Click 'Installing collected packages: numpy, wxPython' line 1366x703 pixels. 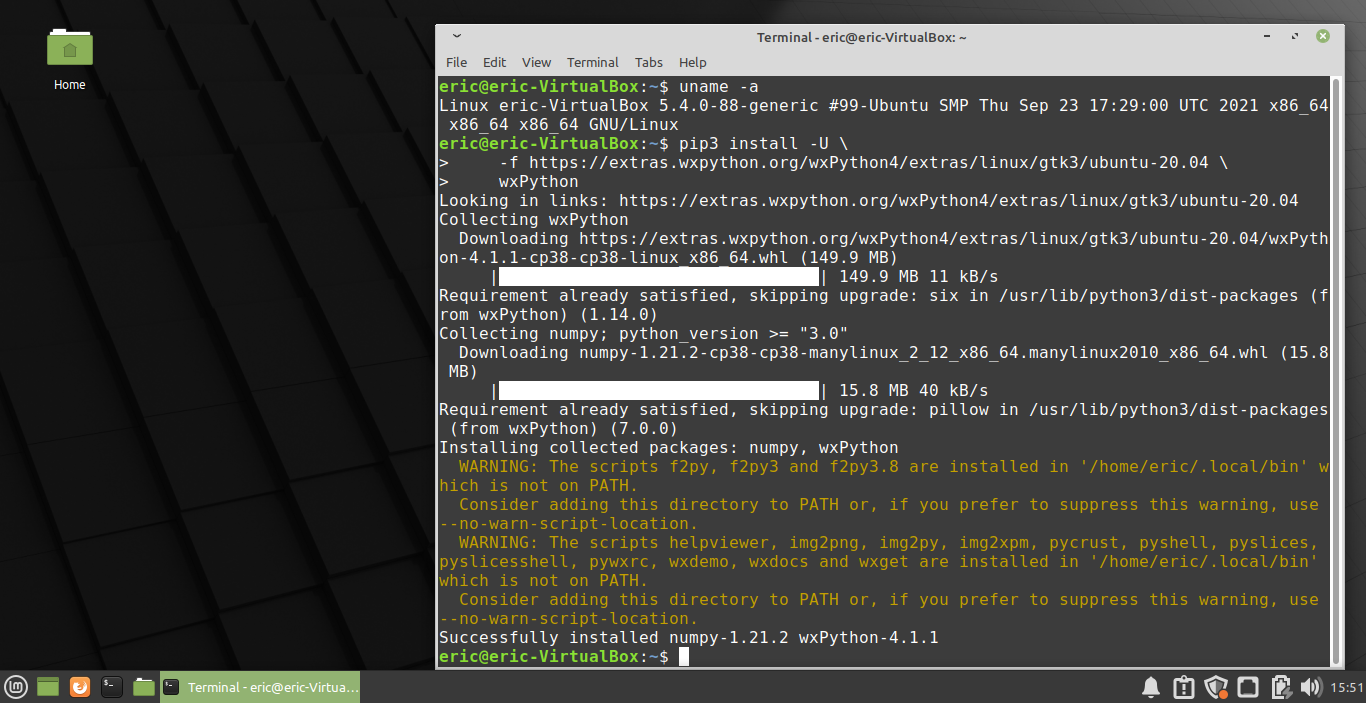(669, 448)
